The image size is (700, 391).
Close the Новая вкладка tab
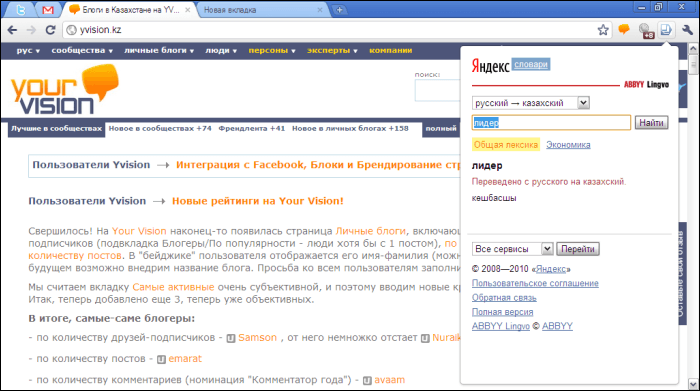click(320, 10)
